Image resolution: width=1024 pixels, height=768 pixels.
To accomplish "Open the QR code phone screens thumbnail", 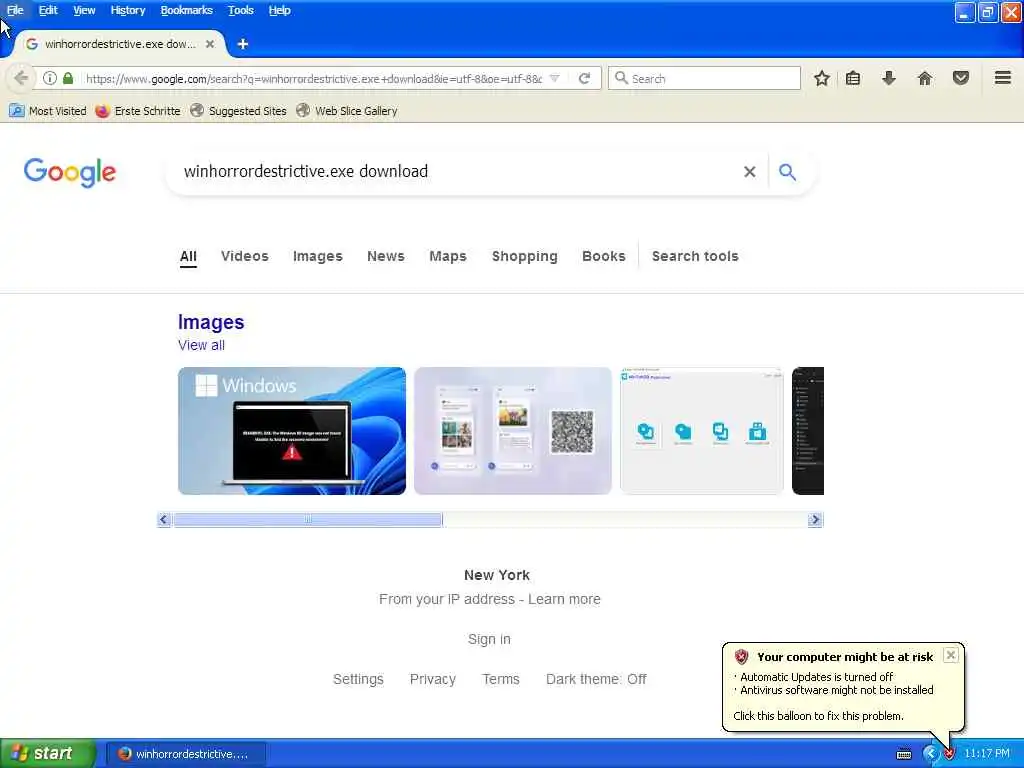I will click(513, 430).
